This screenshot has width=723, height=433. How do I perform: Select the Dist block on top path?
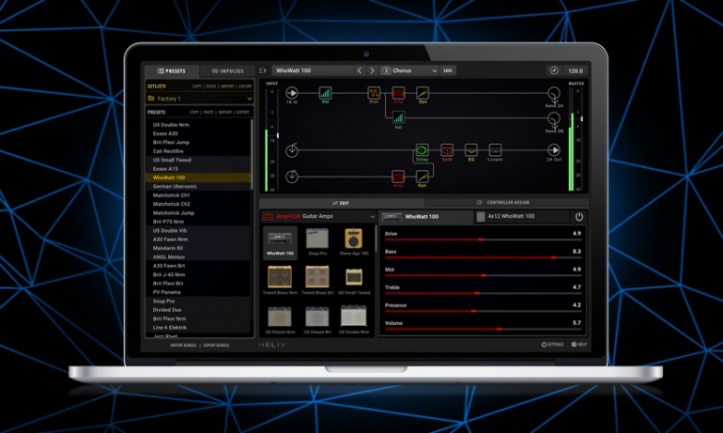374,94
